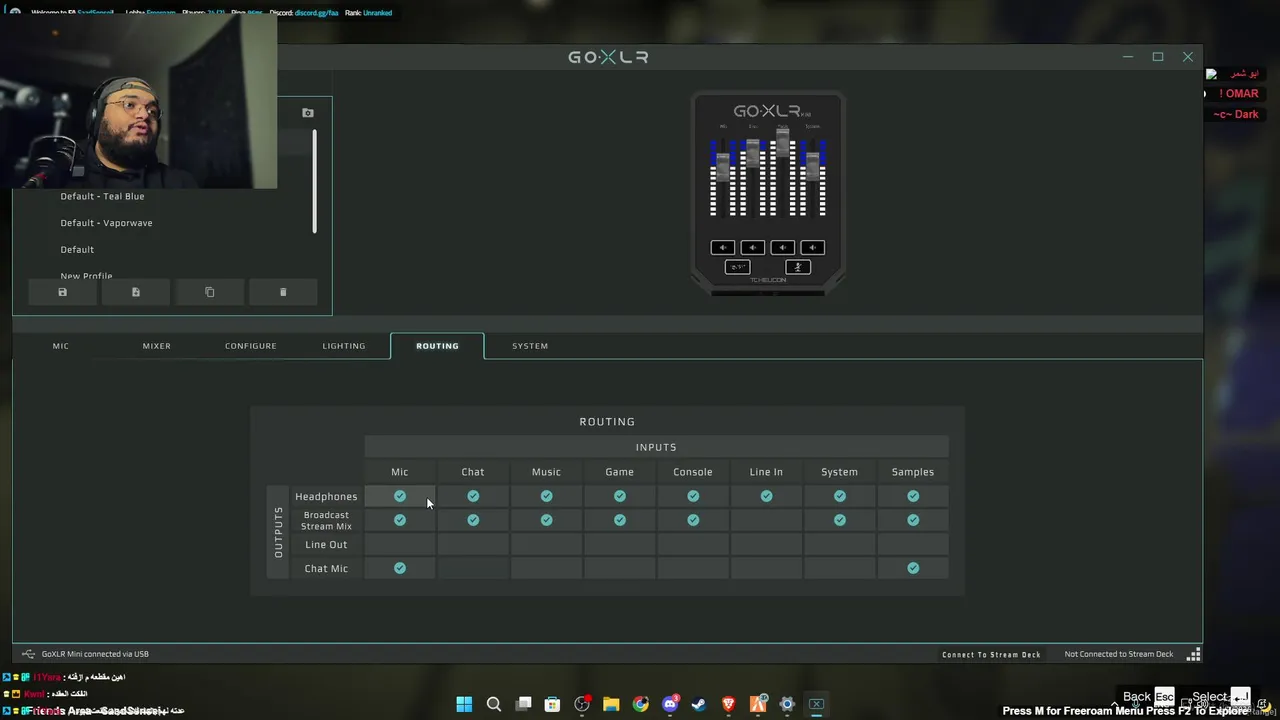Click Connect To Stream Deck button

991,654
